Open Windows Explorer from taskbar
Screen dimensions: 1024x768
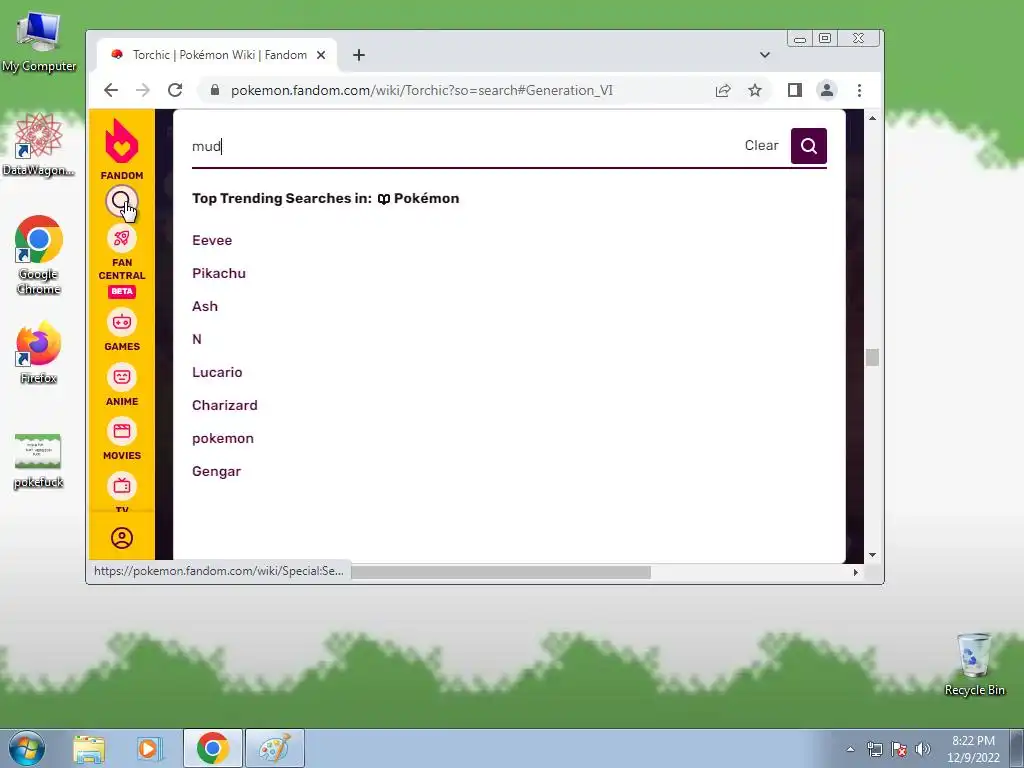click(89, 748)
